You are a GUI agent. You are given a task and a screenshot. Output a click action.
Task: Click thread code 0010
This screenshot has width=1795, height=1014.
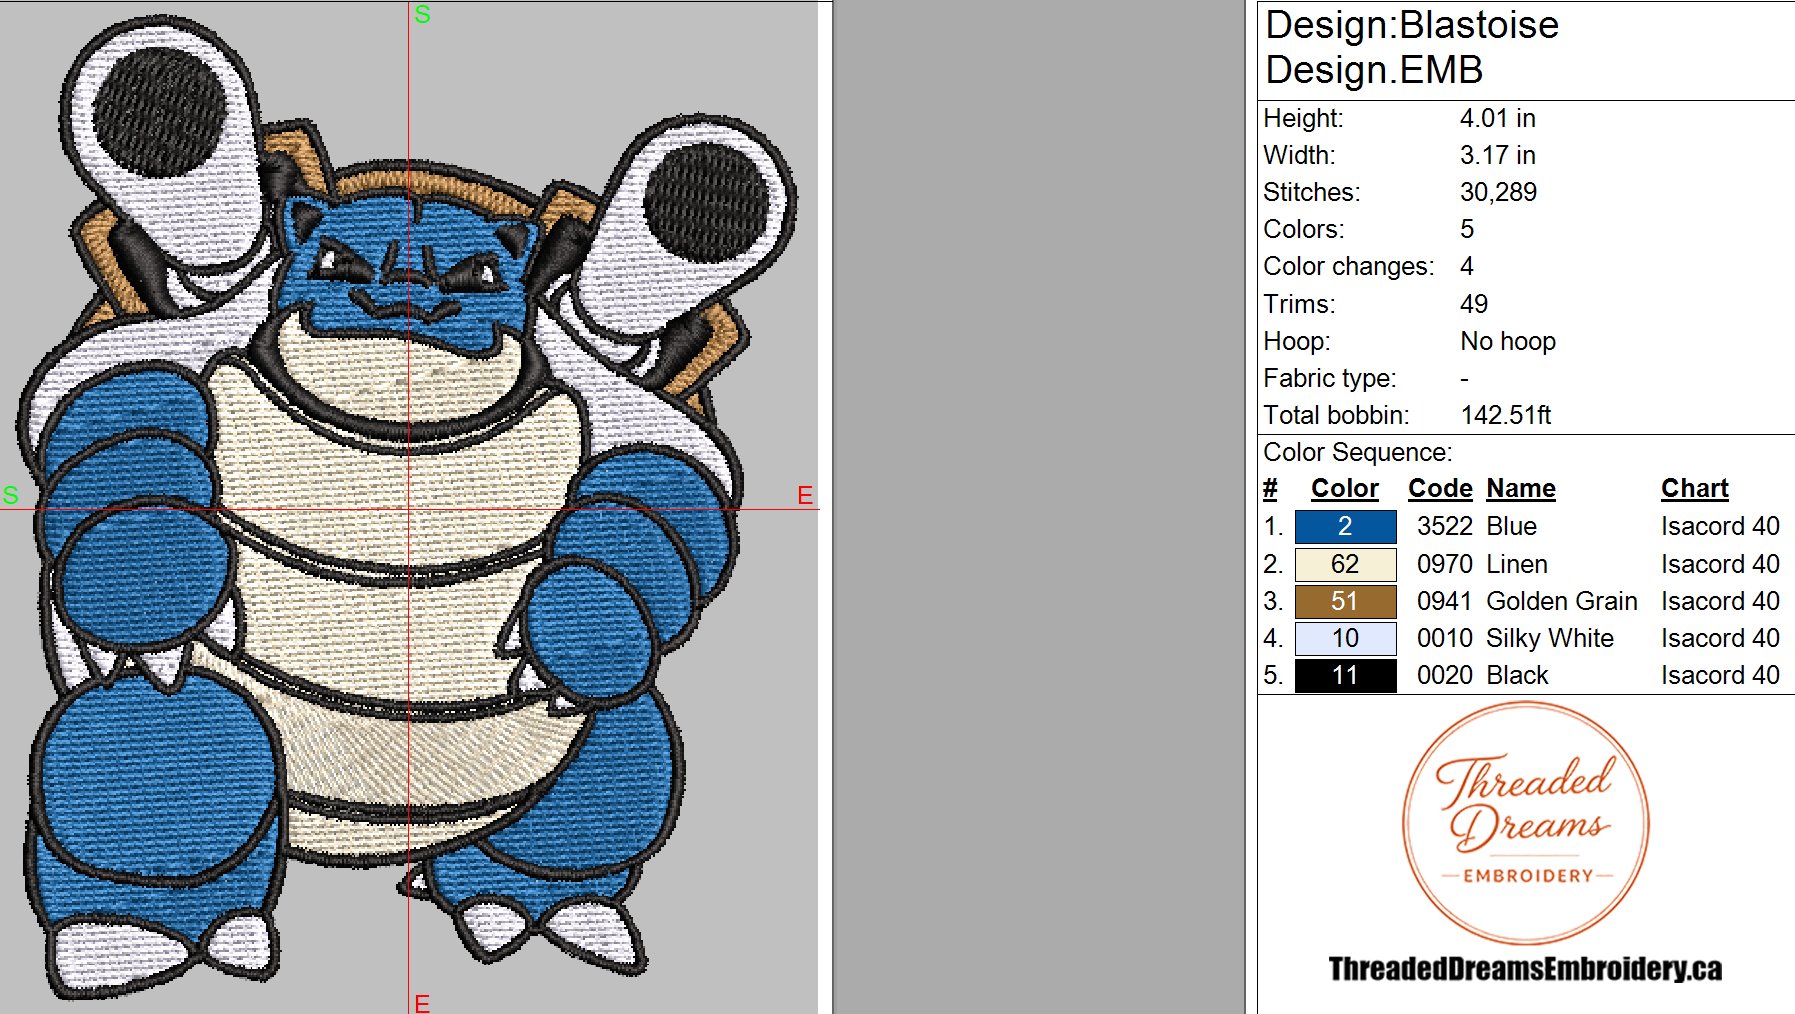1445,638
